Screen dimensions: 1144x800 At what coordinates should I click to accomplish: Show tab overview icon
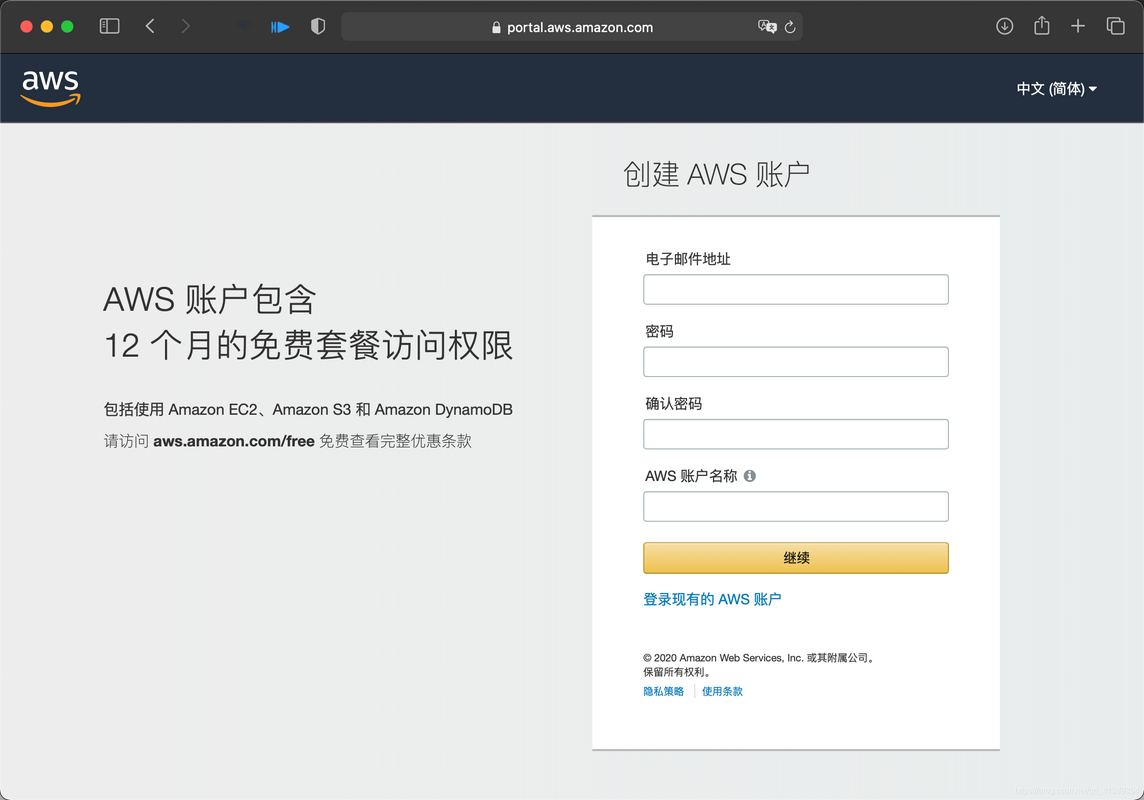coord(1116,26)
